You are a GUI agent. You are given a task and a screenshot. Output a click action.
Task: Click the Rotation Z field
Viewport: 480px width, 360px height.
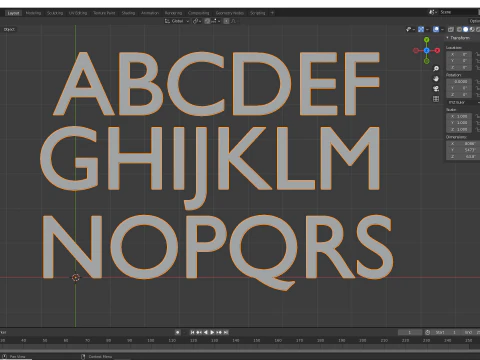pyautogui.click(x=459, y=95)
